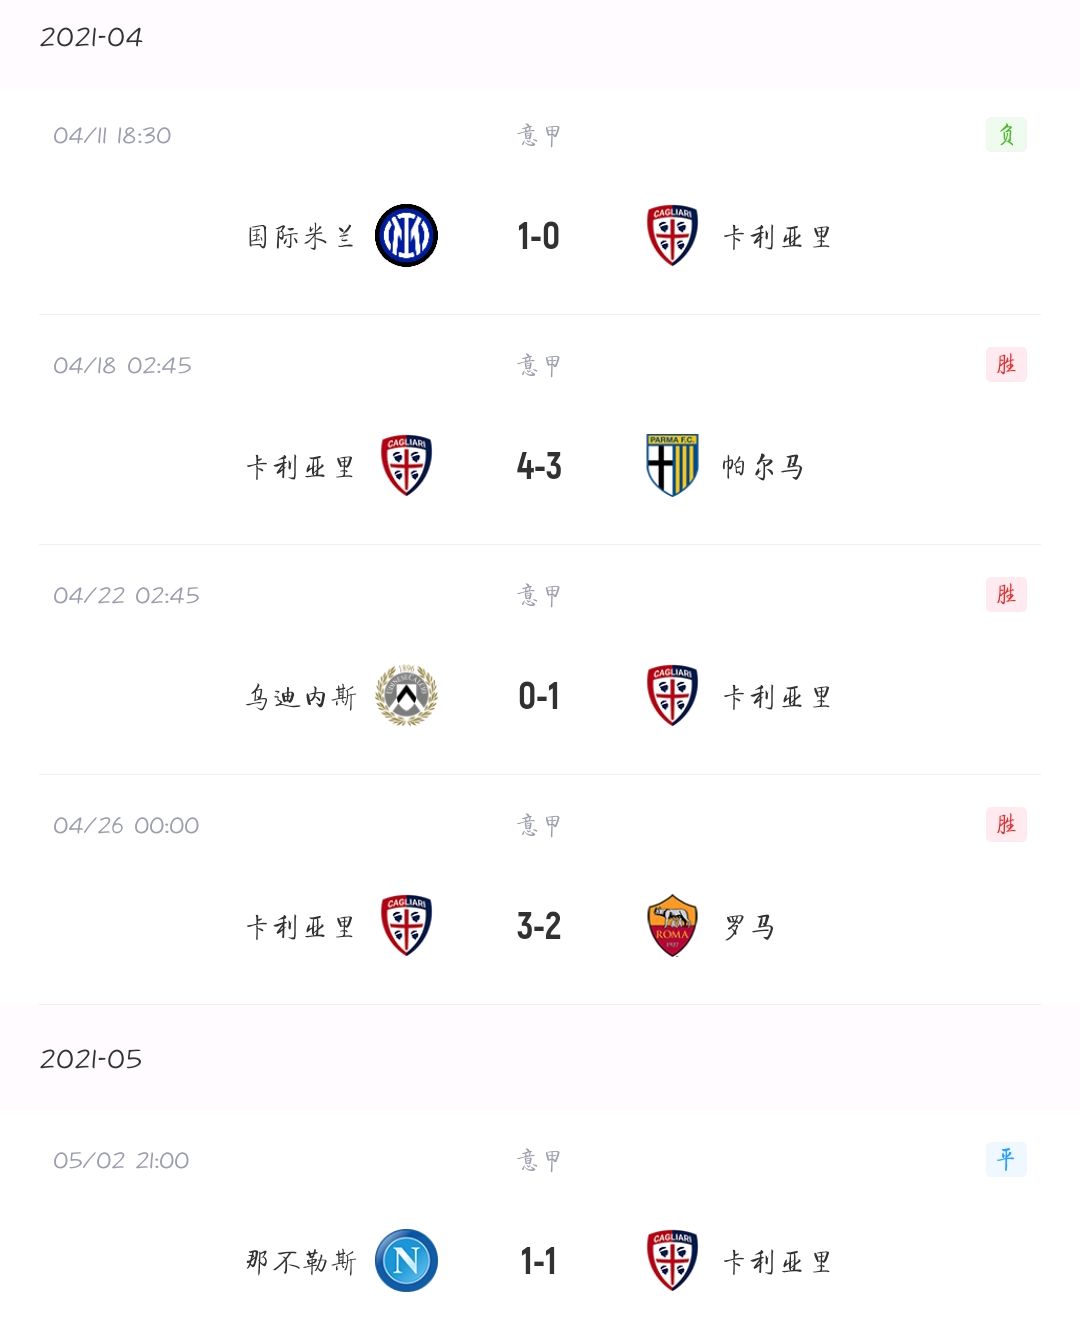
Task: Click team name 帕尔马
Action: (763, 467)
